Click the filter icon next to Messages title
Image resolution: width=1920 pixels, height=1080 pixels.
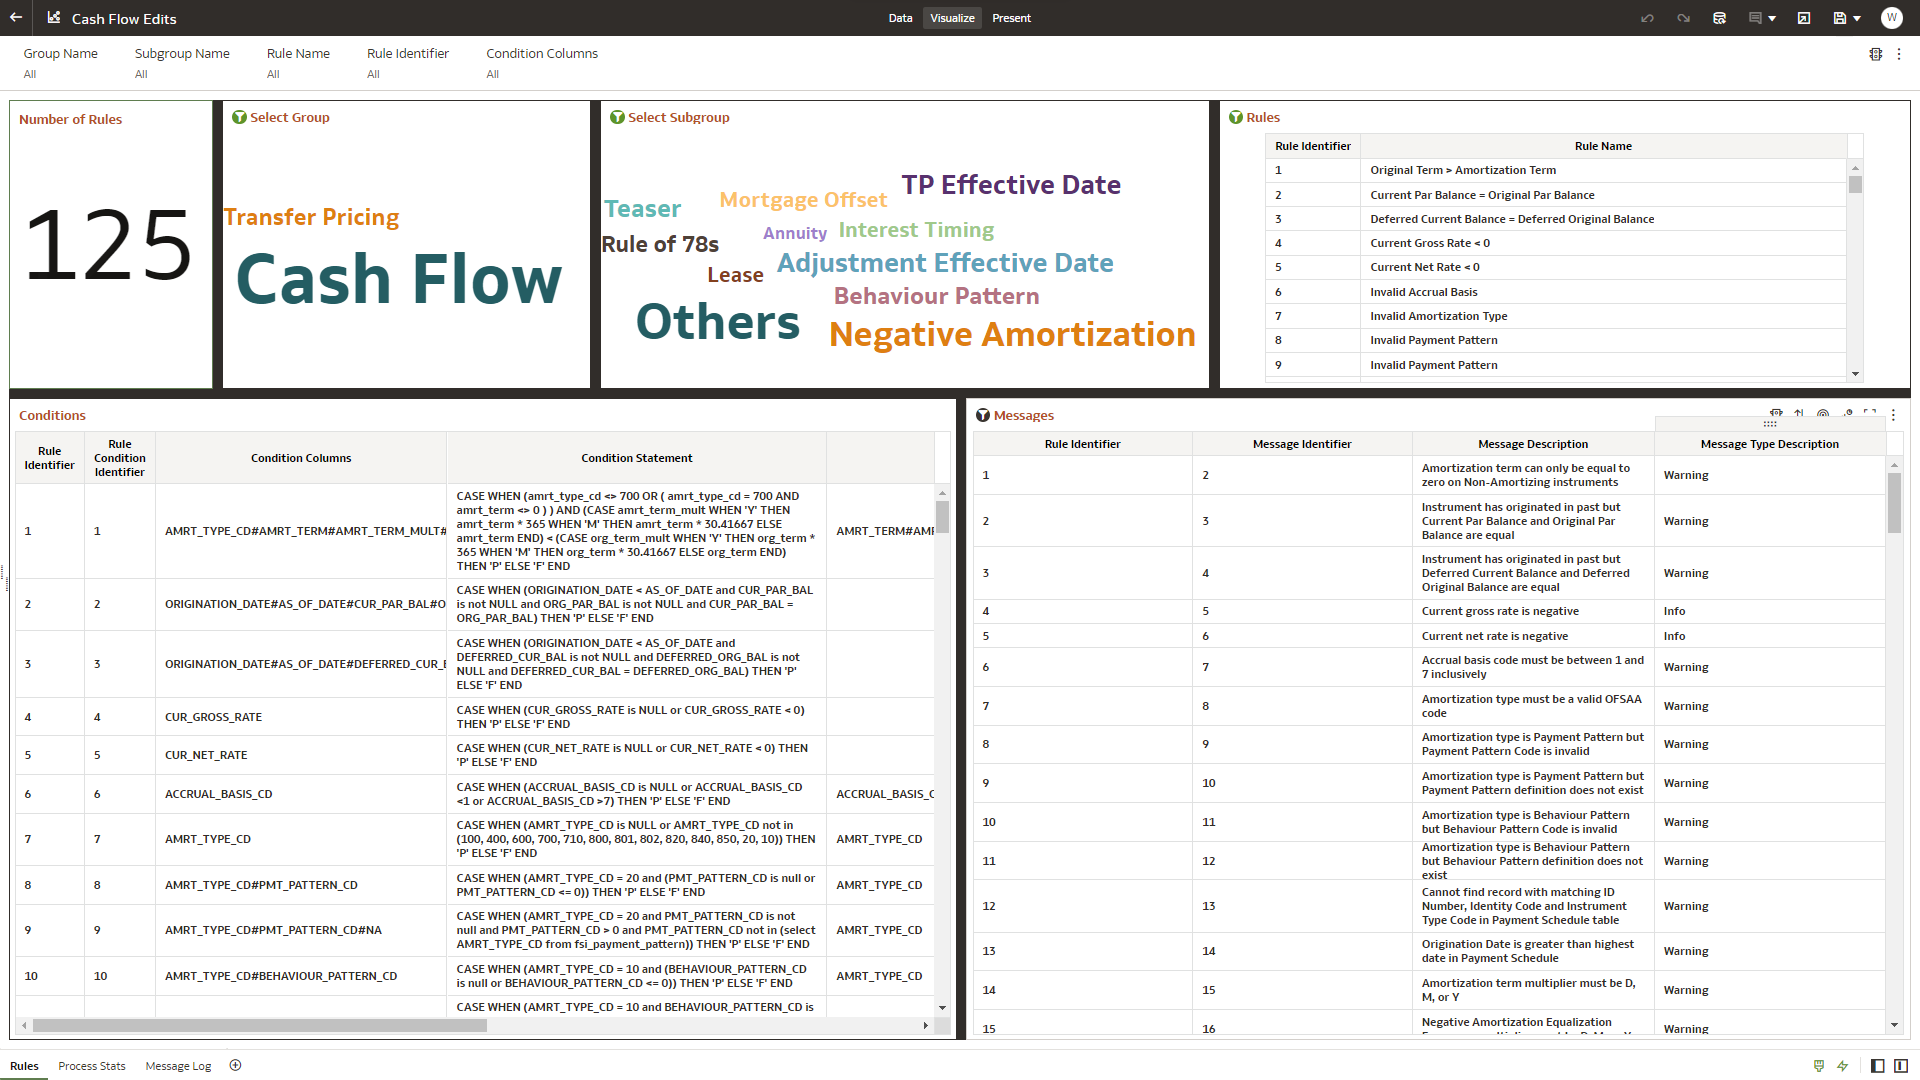pyautogui.click(x=983, y=415)
